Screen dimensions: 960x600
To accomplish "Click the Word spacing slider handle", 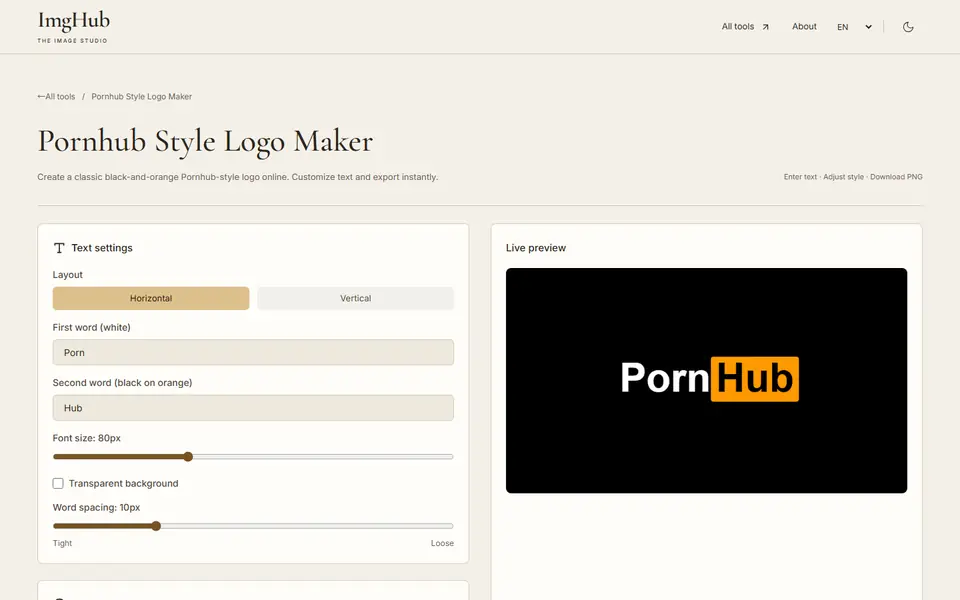I will 156,526.
